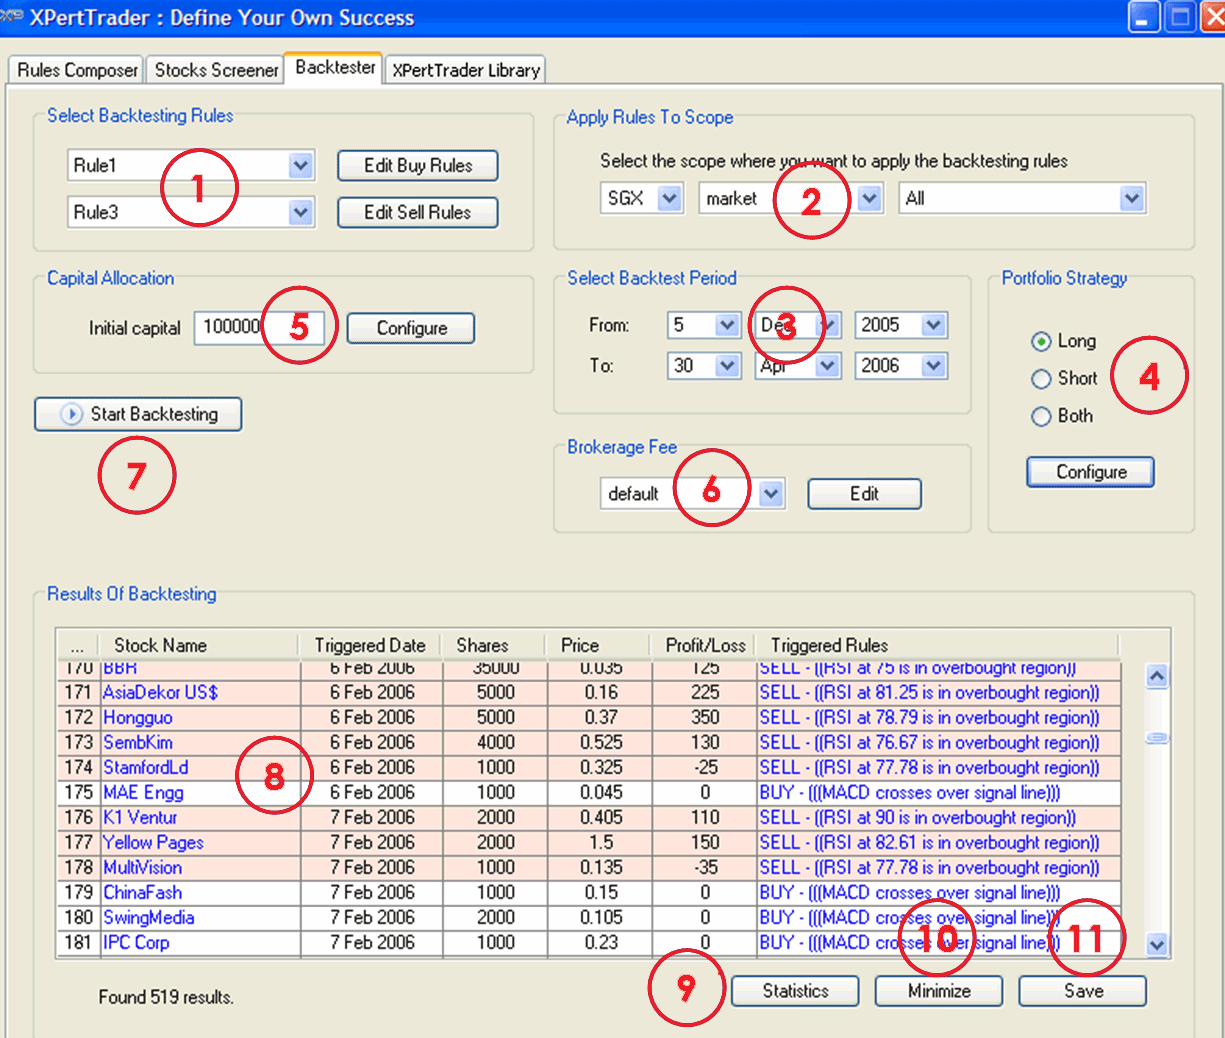Choose the Both portfolio strategy option
The height and width of the screenshot is (1038, 1225).
click(x=1041, y=416)
